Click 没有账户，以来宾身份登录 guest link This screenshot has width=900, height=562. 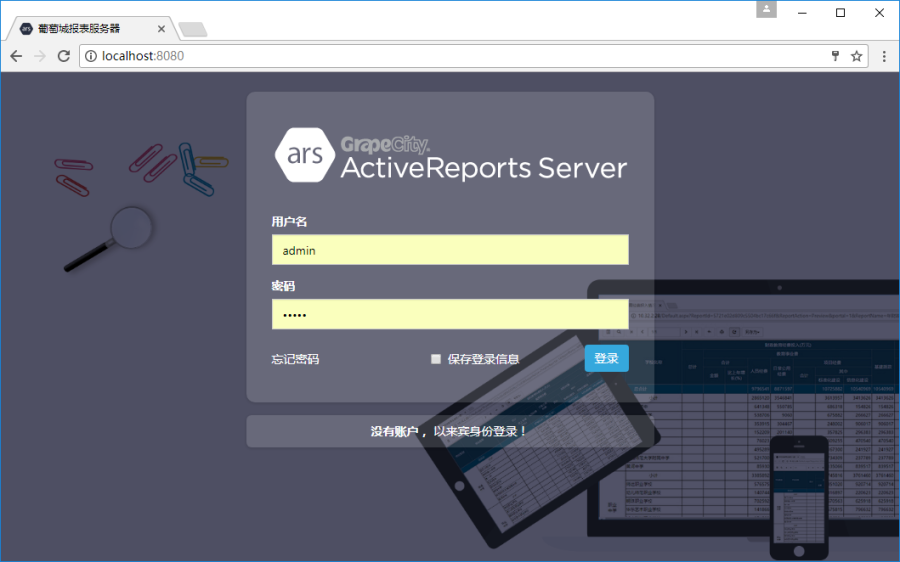(448, 431)
